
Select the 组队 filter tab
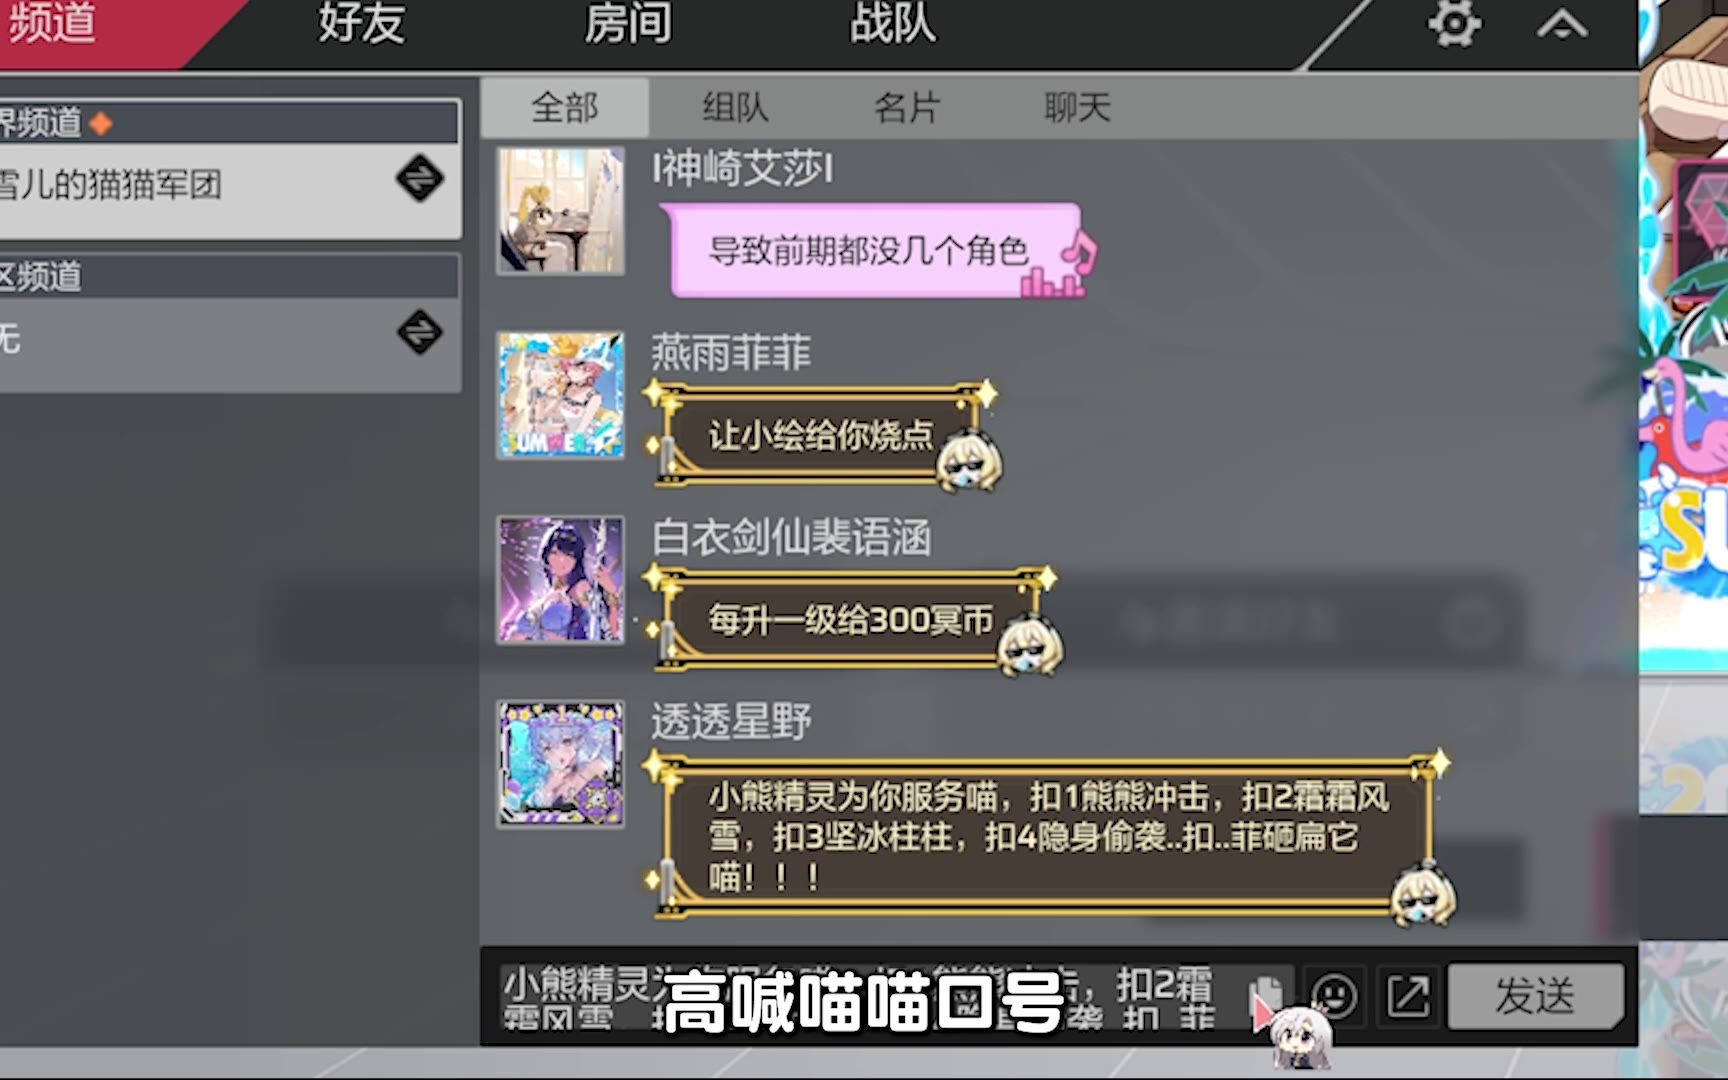pyautogui.click(x=736, y=107)
